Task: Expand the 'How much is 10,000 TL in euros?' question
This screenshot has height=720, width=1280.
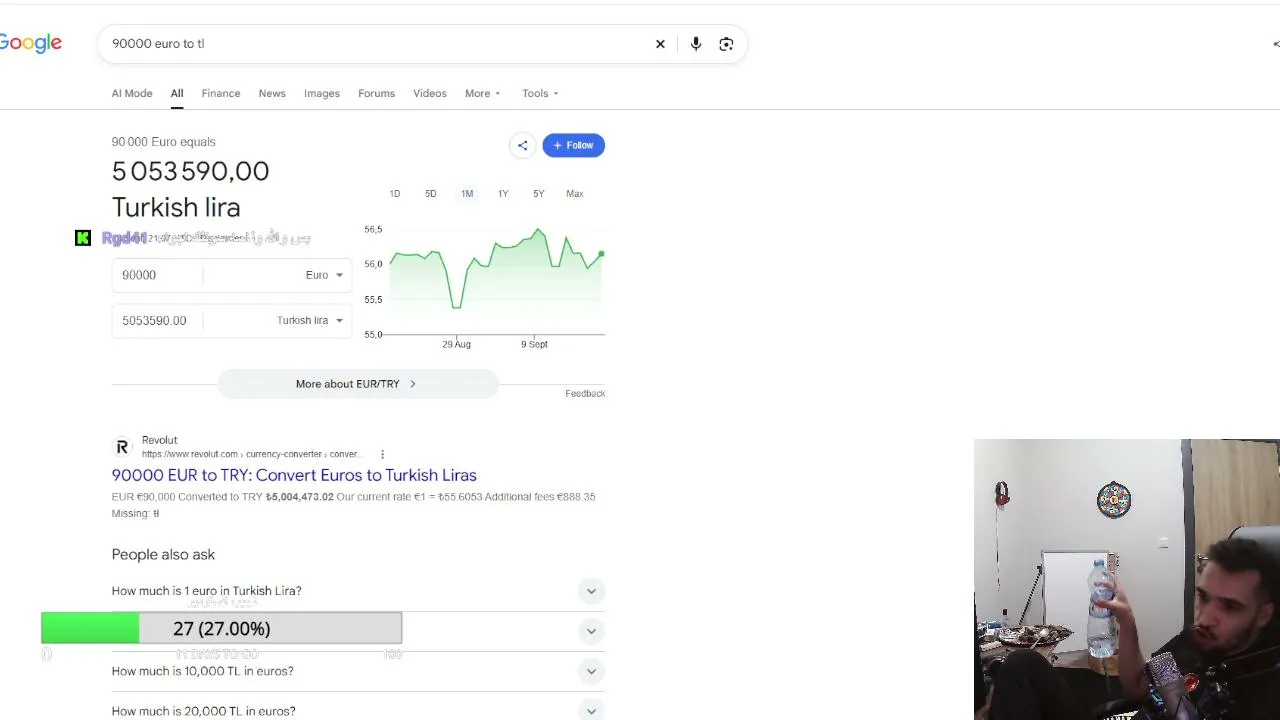Action: (358, 671)
